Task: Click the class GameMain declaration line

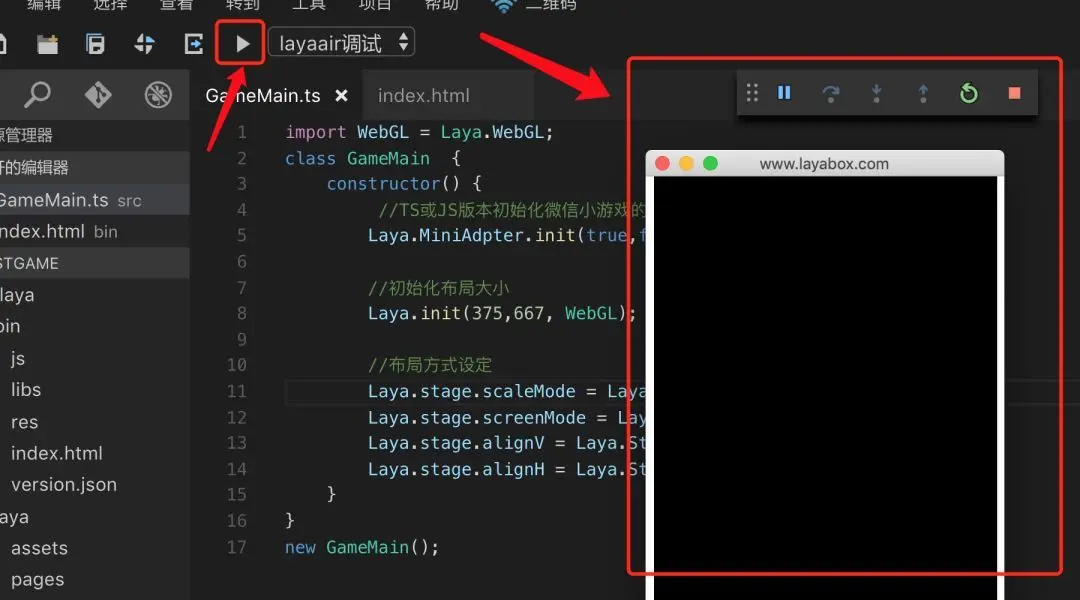Action: point(373,158)
